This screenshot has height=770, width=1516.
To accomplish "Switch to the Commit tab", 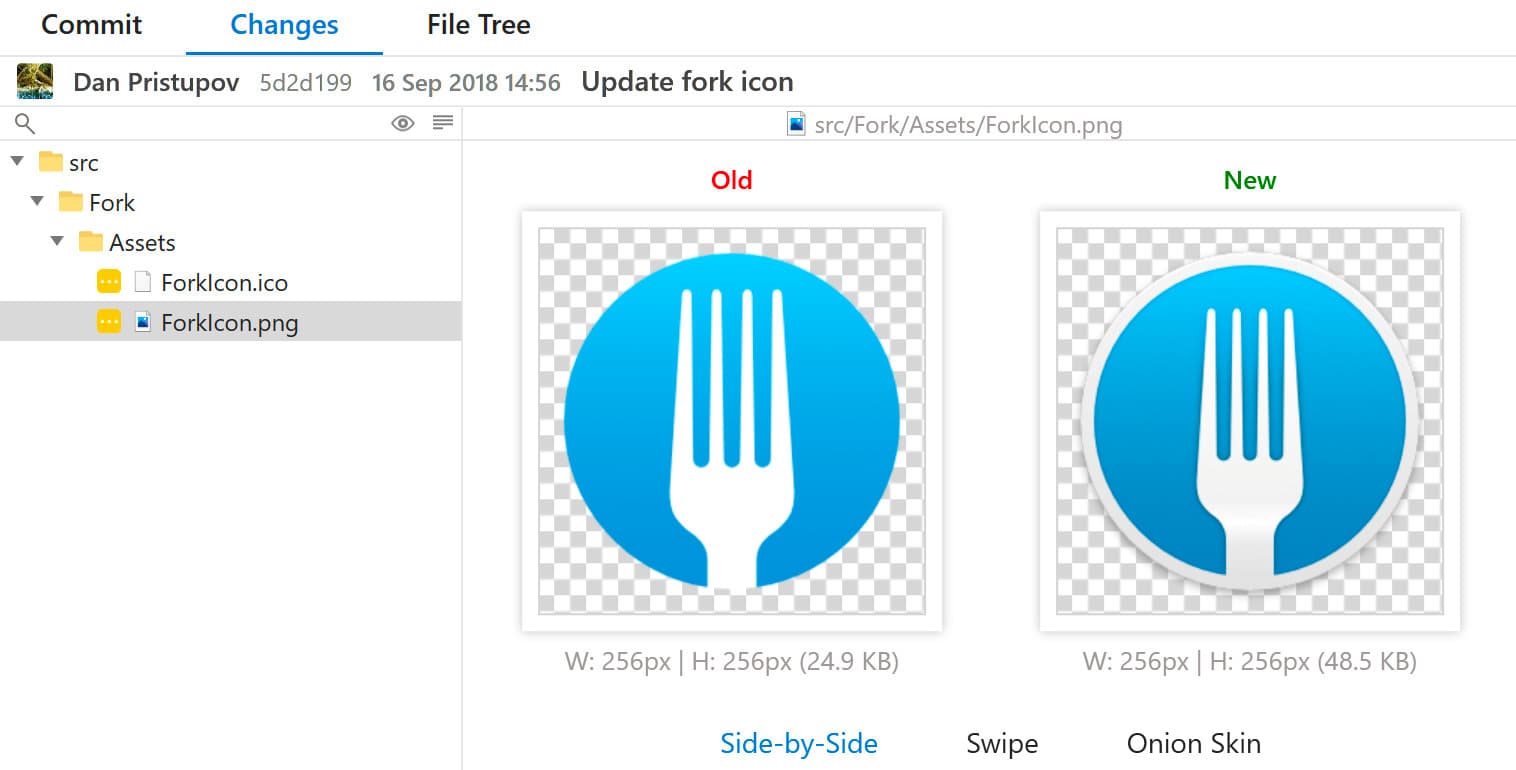I will (91, 24).
